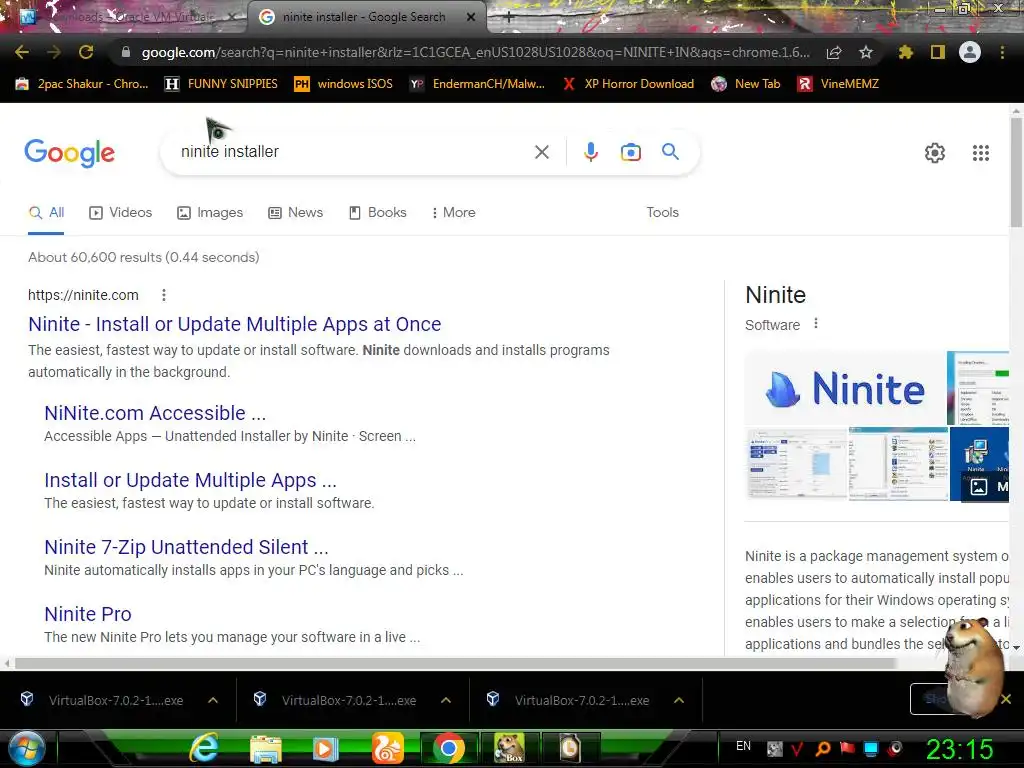This screenshot has height=768, width=1024.
Task: Select the All results tab
Action: 46,213
